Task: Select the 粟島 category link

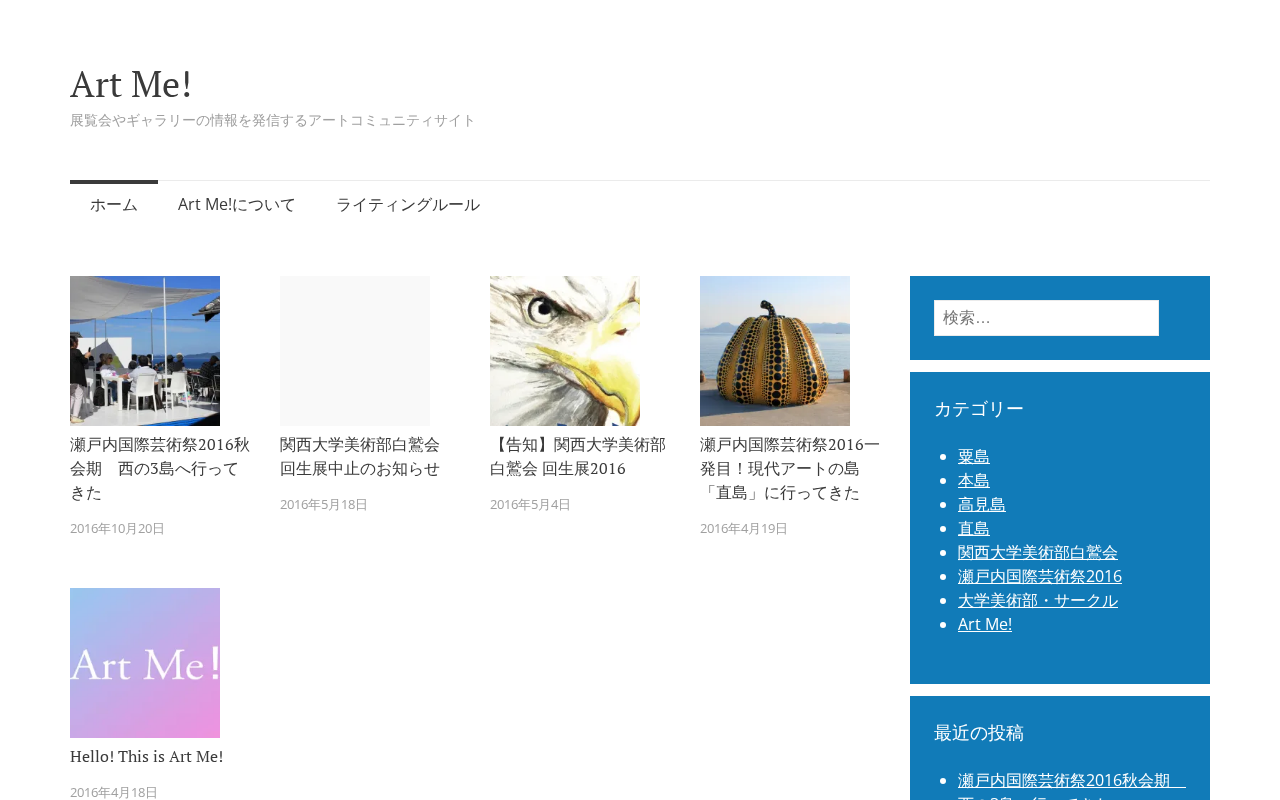Action: click(974, 456)
